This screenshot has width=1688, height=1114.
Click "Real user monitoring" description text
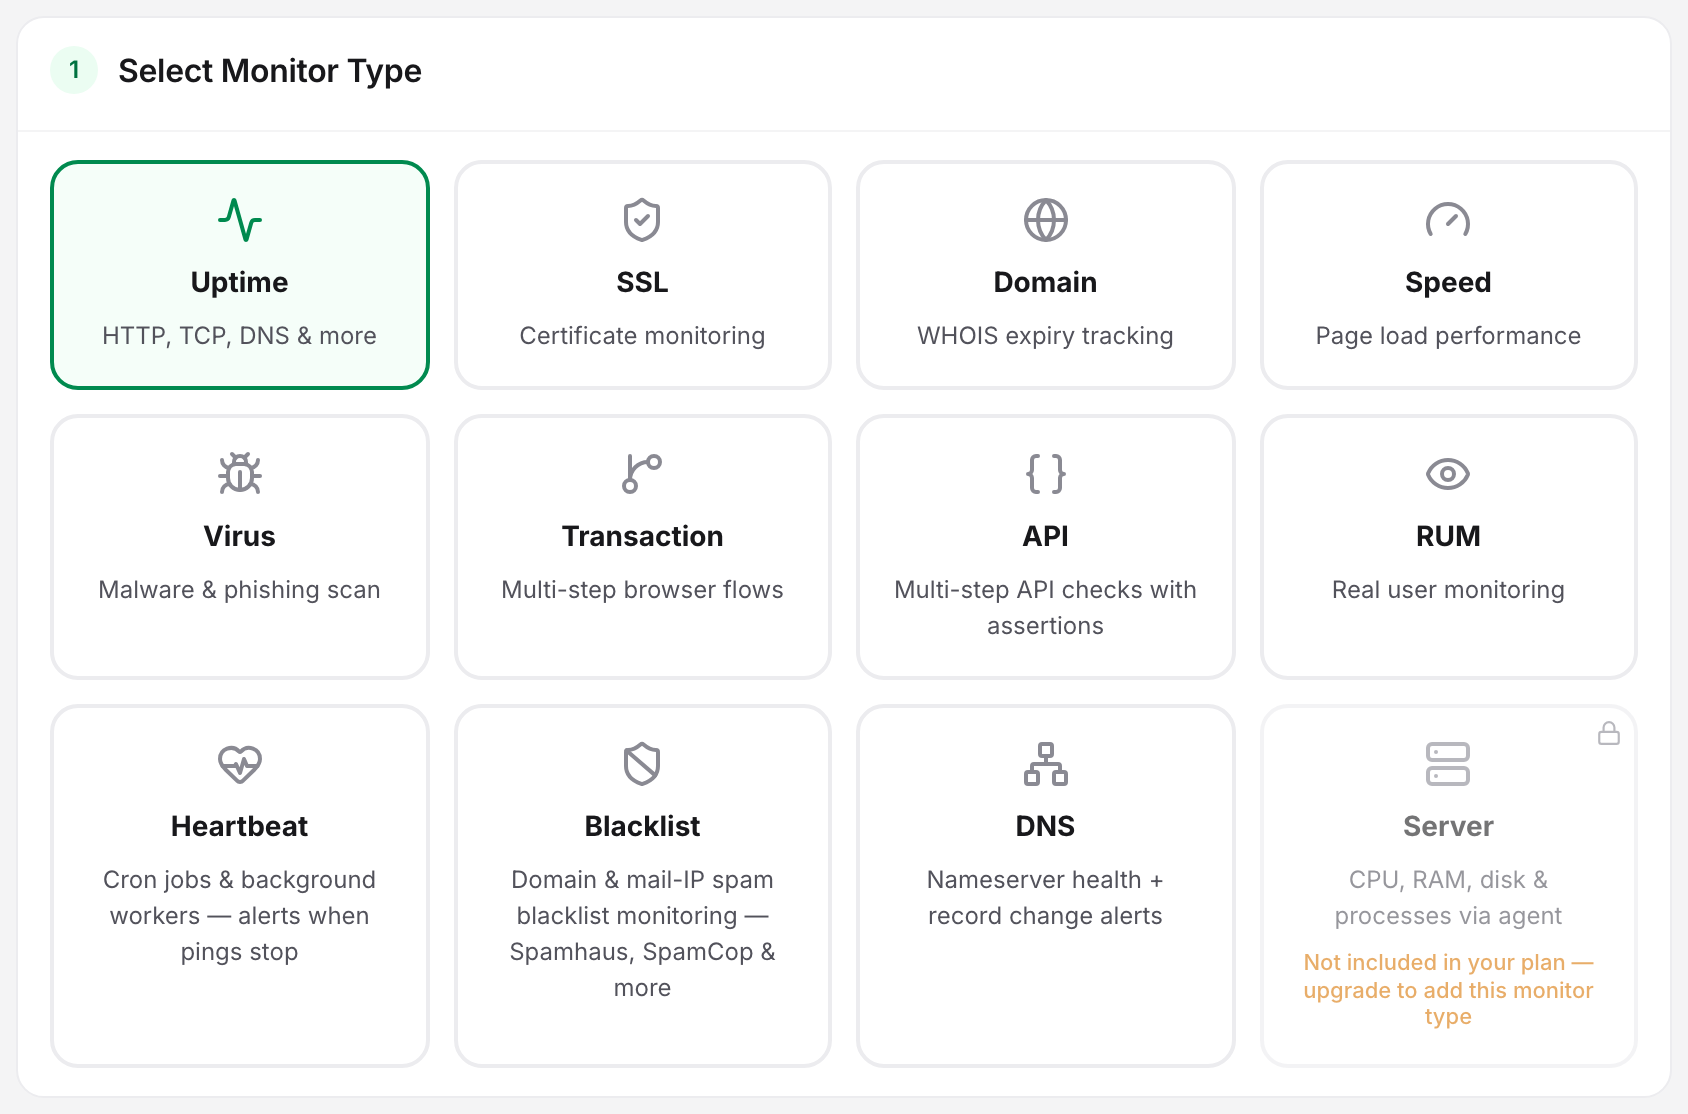click(1448, 590)
